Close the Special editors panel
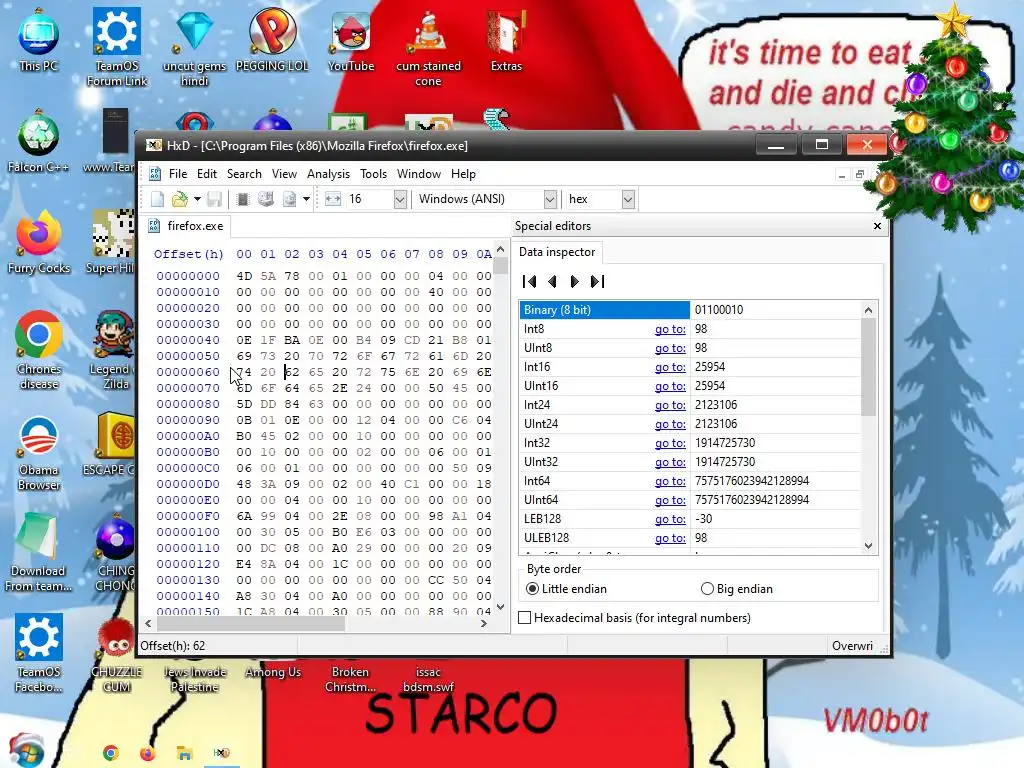The width and height of the screenshot is (1024, 768). pyautogui.click(x=877, y=226)
